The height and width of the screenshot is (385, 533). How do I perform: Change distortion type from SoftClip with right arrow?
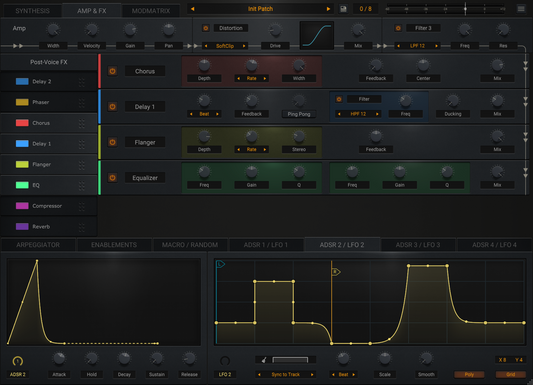coord(244,46)
